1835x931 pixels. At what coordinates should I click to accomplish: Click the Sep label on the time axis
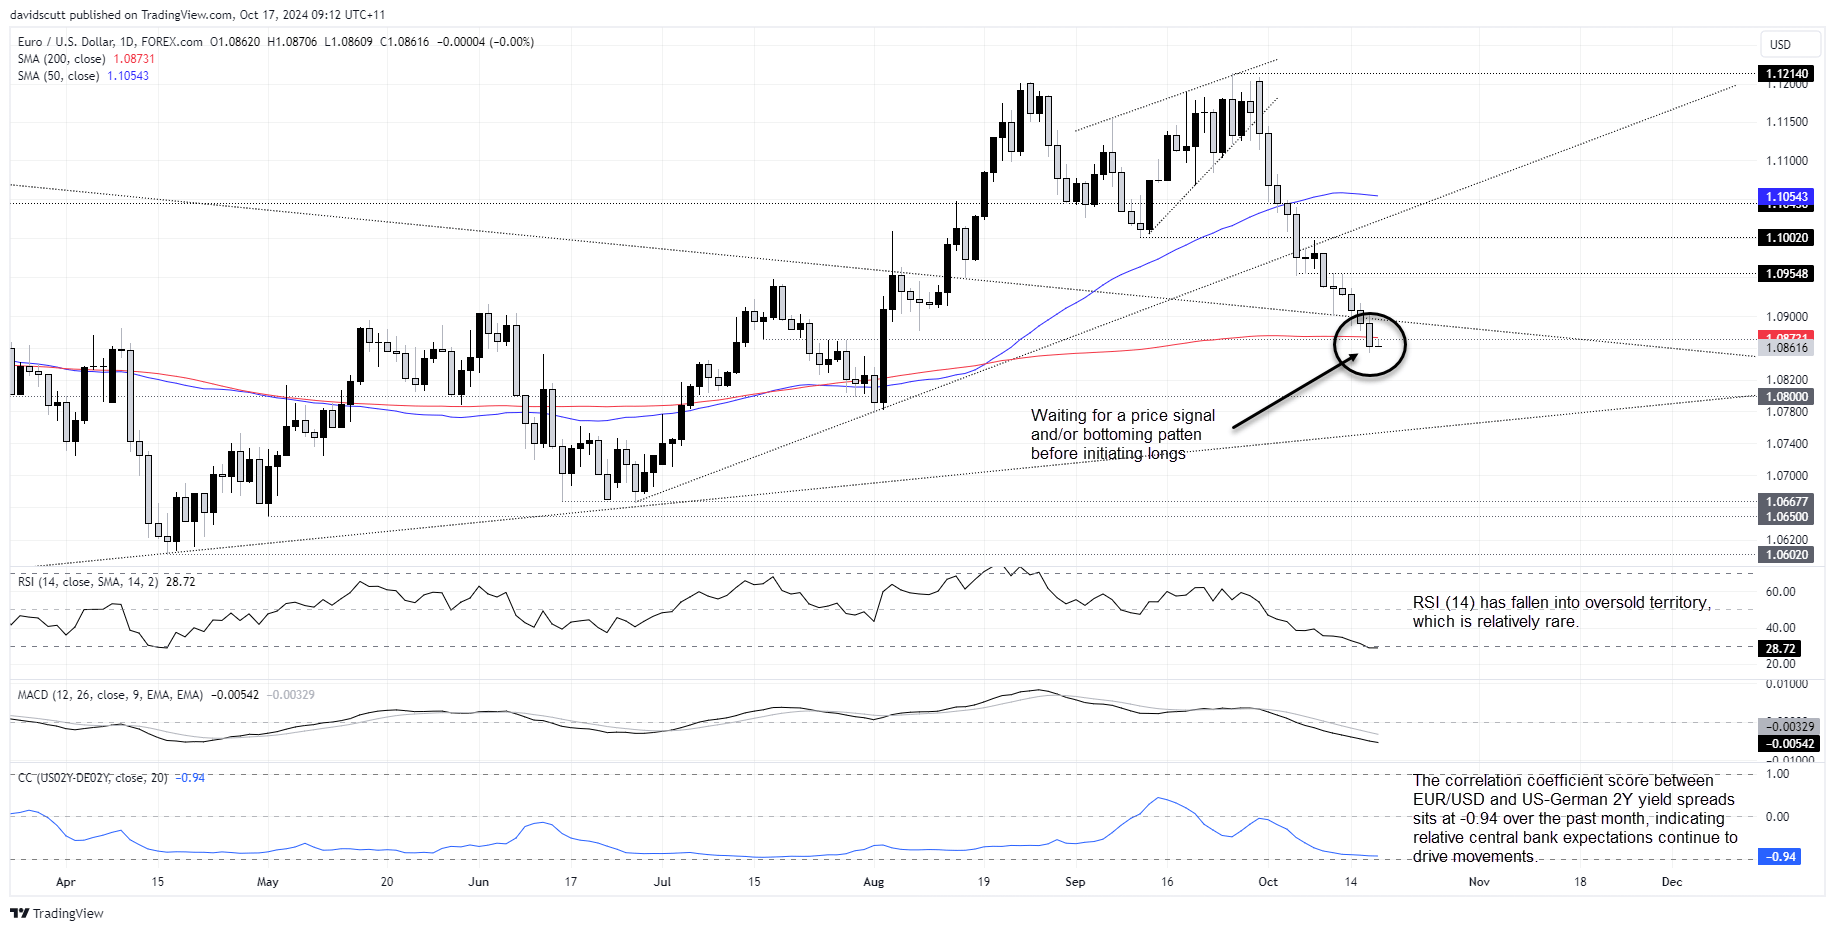click(x=1075, y=882)
